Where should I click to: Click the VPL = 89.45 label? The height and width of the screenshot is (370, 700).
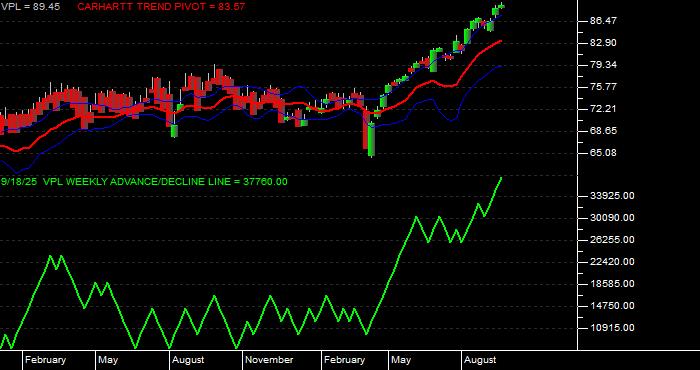coord(31,7)
